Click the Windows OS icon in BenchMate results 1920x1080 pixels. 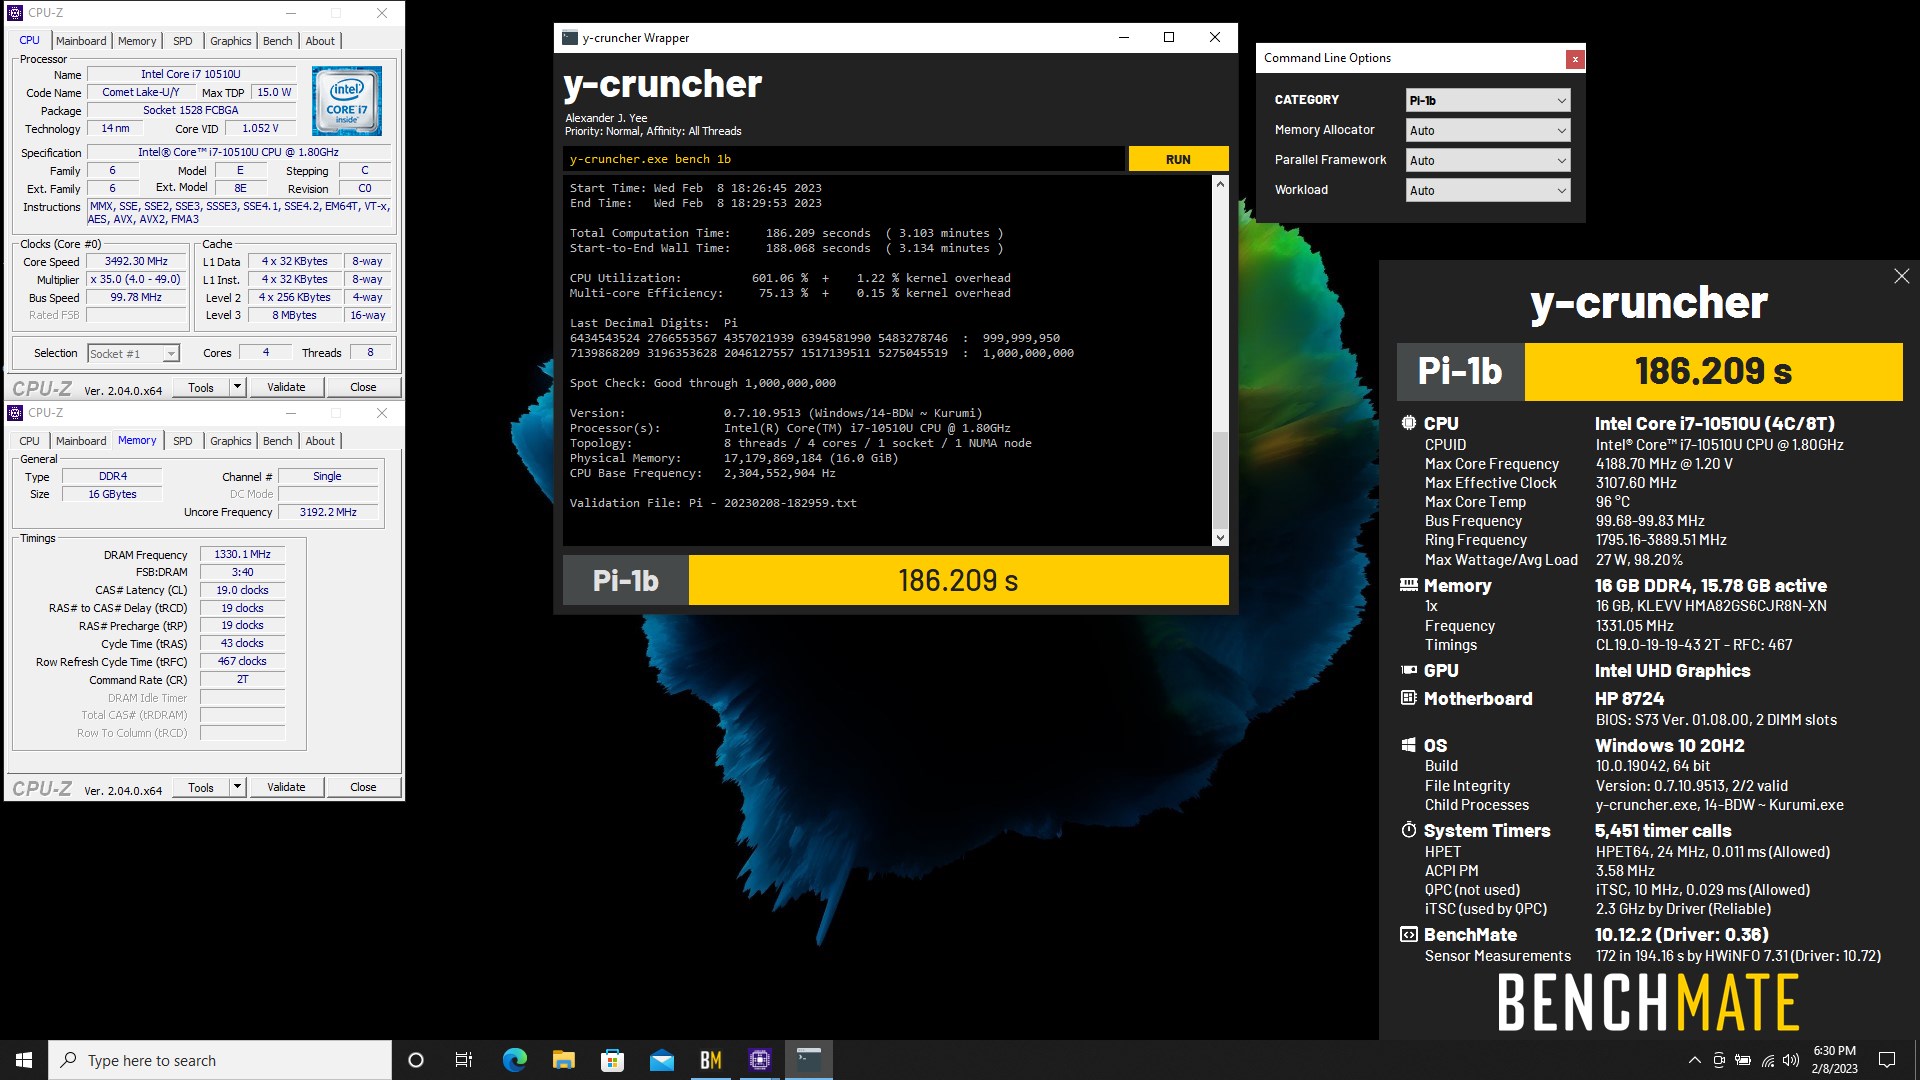point(1408,745)
